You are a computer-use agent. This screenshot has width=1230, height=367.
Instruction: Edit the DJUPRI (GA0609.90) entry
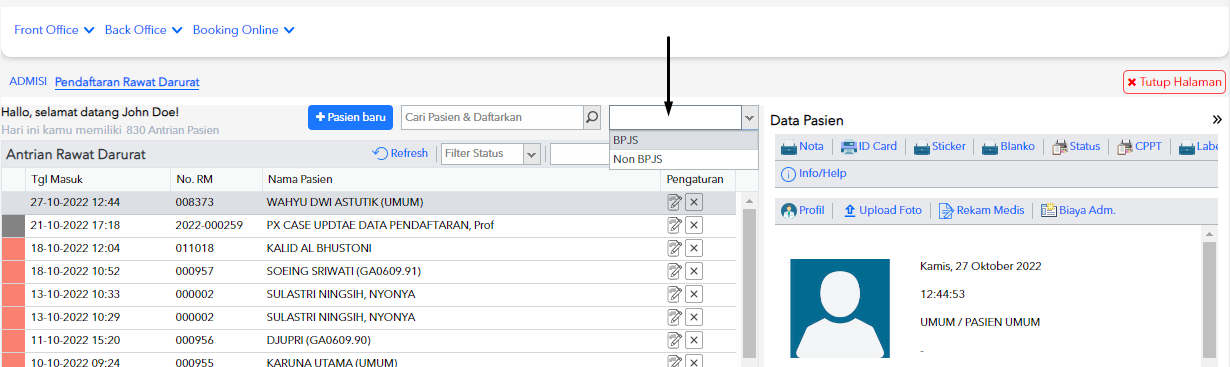click(675, 340)
